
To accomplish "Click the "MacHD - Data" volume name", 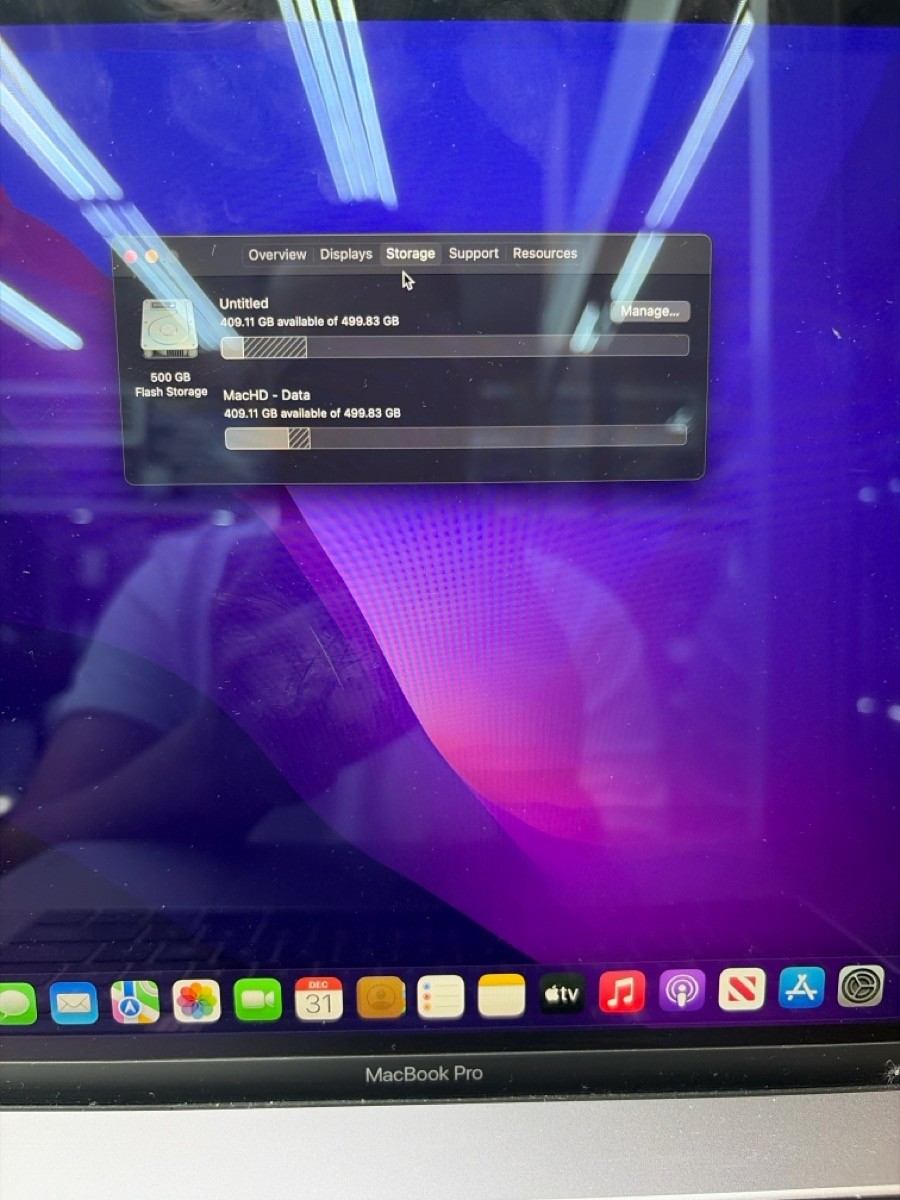I will coord(266,395).
